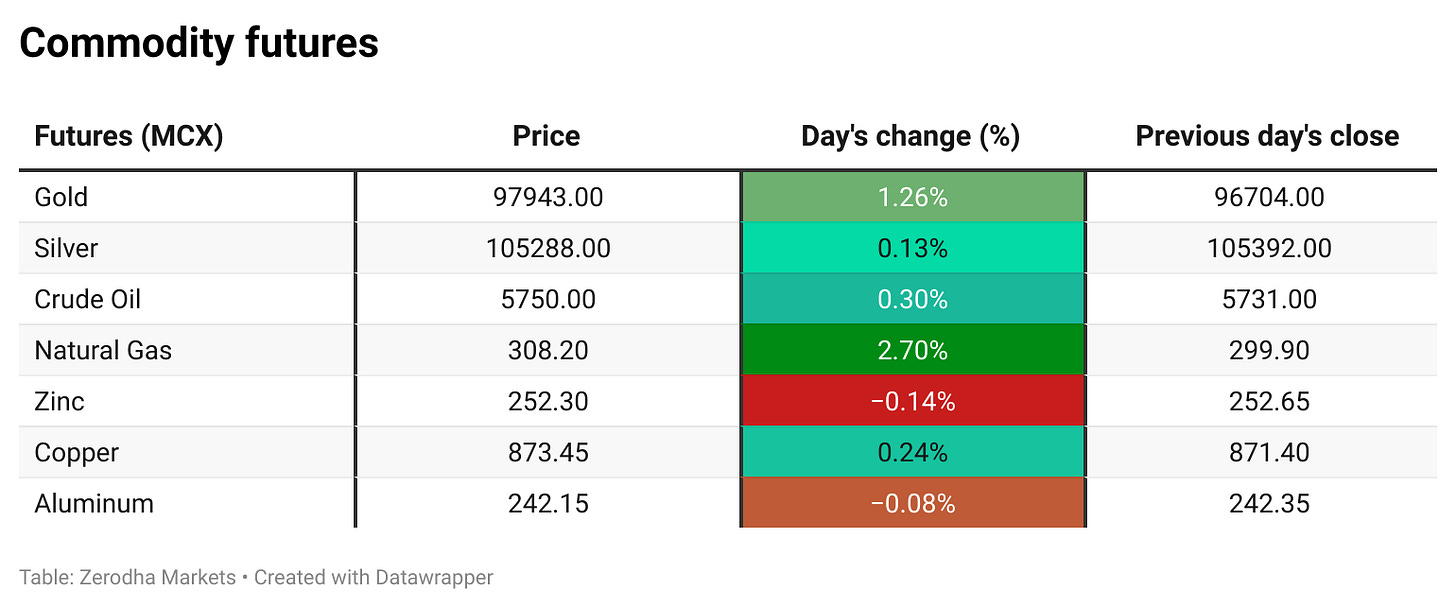The width and height of the screenshot is (1456, 609).
Task: Click Crude Oil previous close 5731.00
Action: pyautogui.click(x=1269, y=299)
